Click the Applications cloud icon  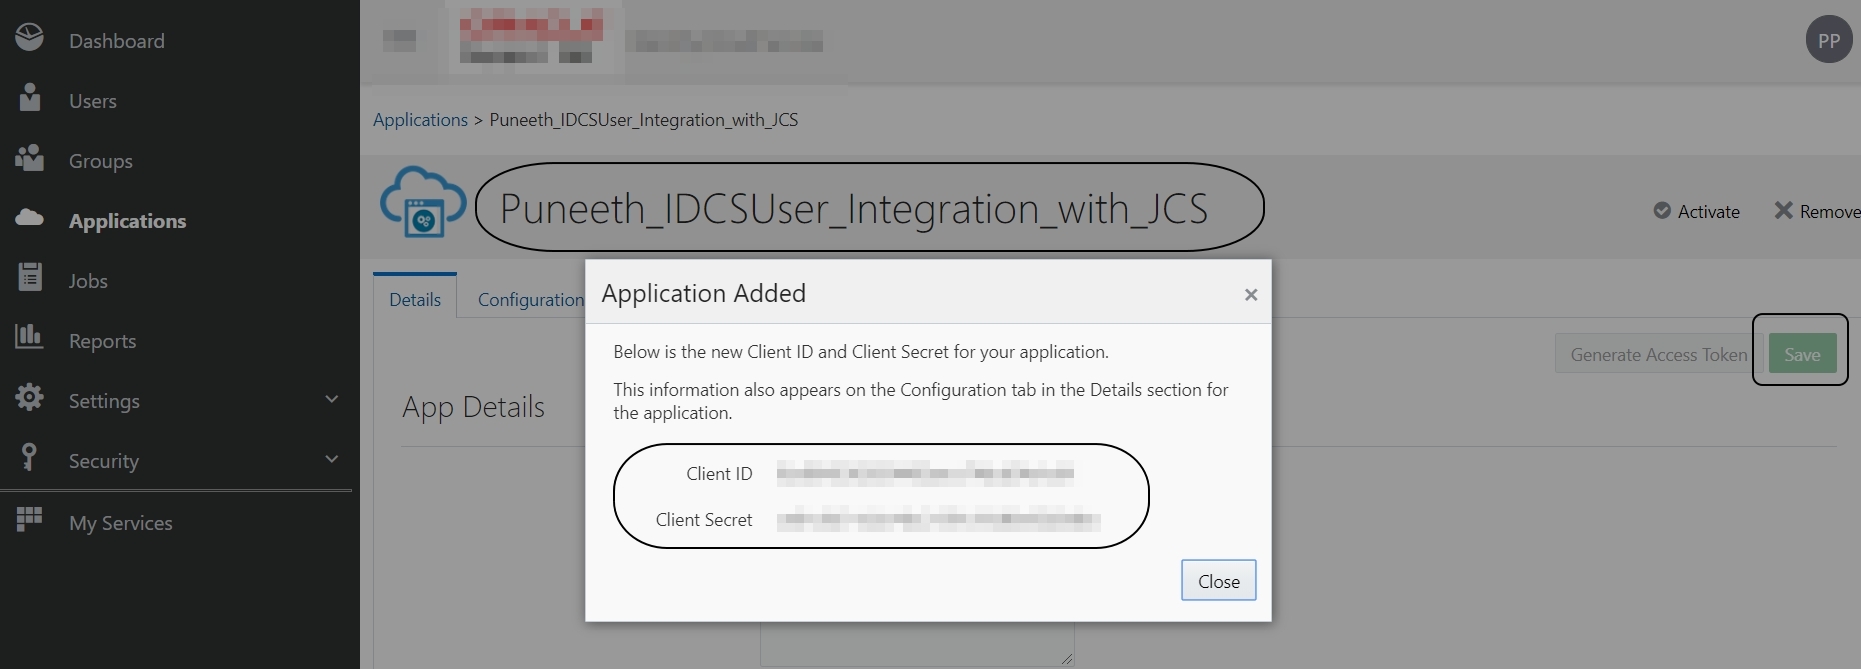pos(30,218)
